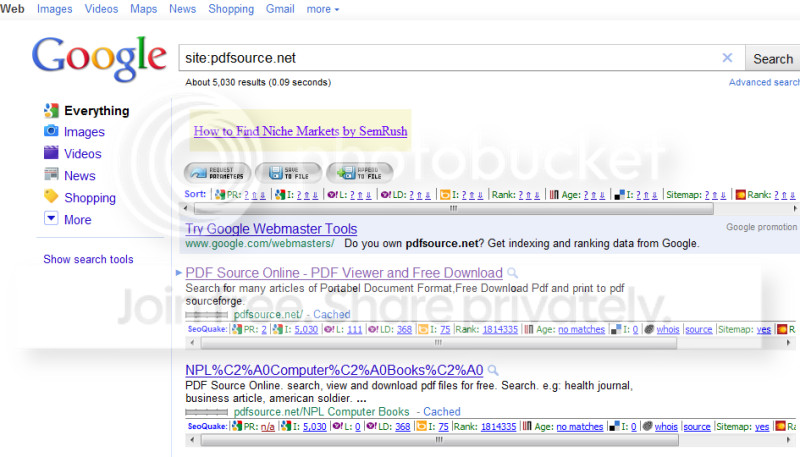The image size is (800, 457).
Task: Click the Search button
Action: coord(772,59)
